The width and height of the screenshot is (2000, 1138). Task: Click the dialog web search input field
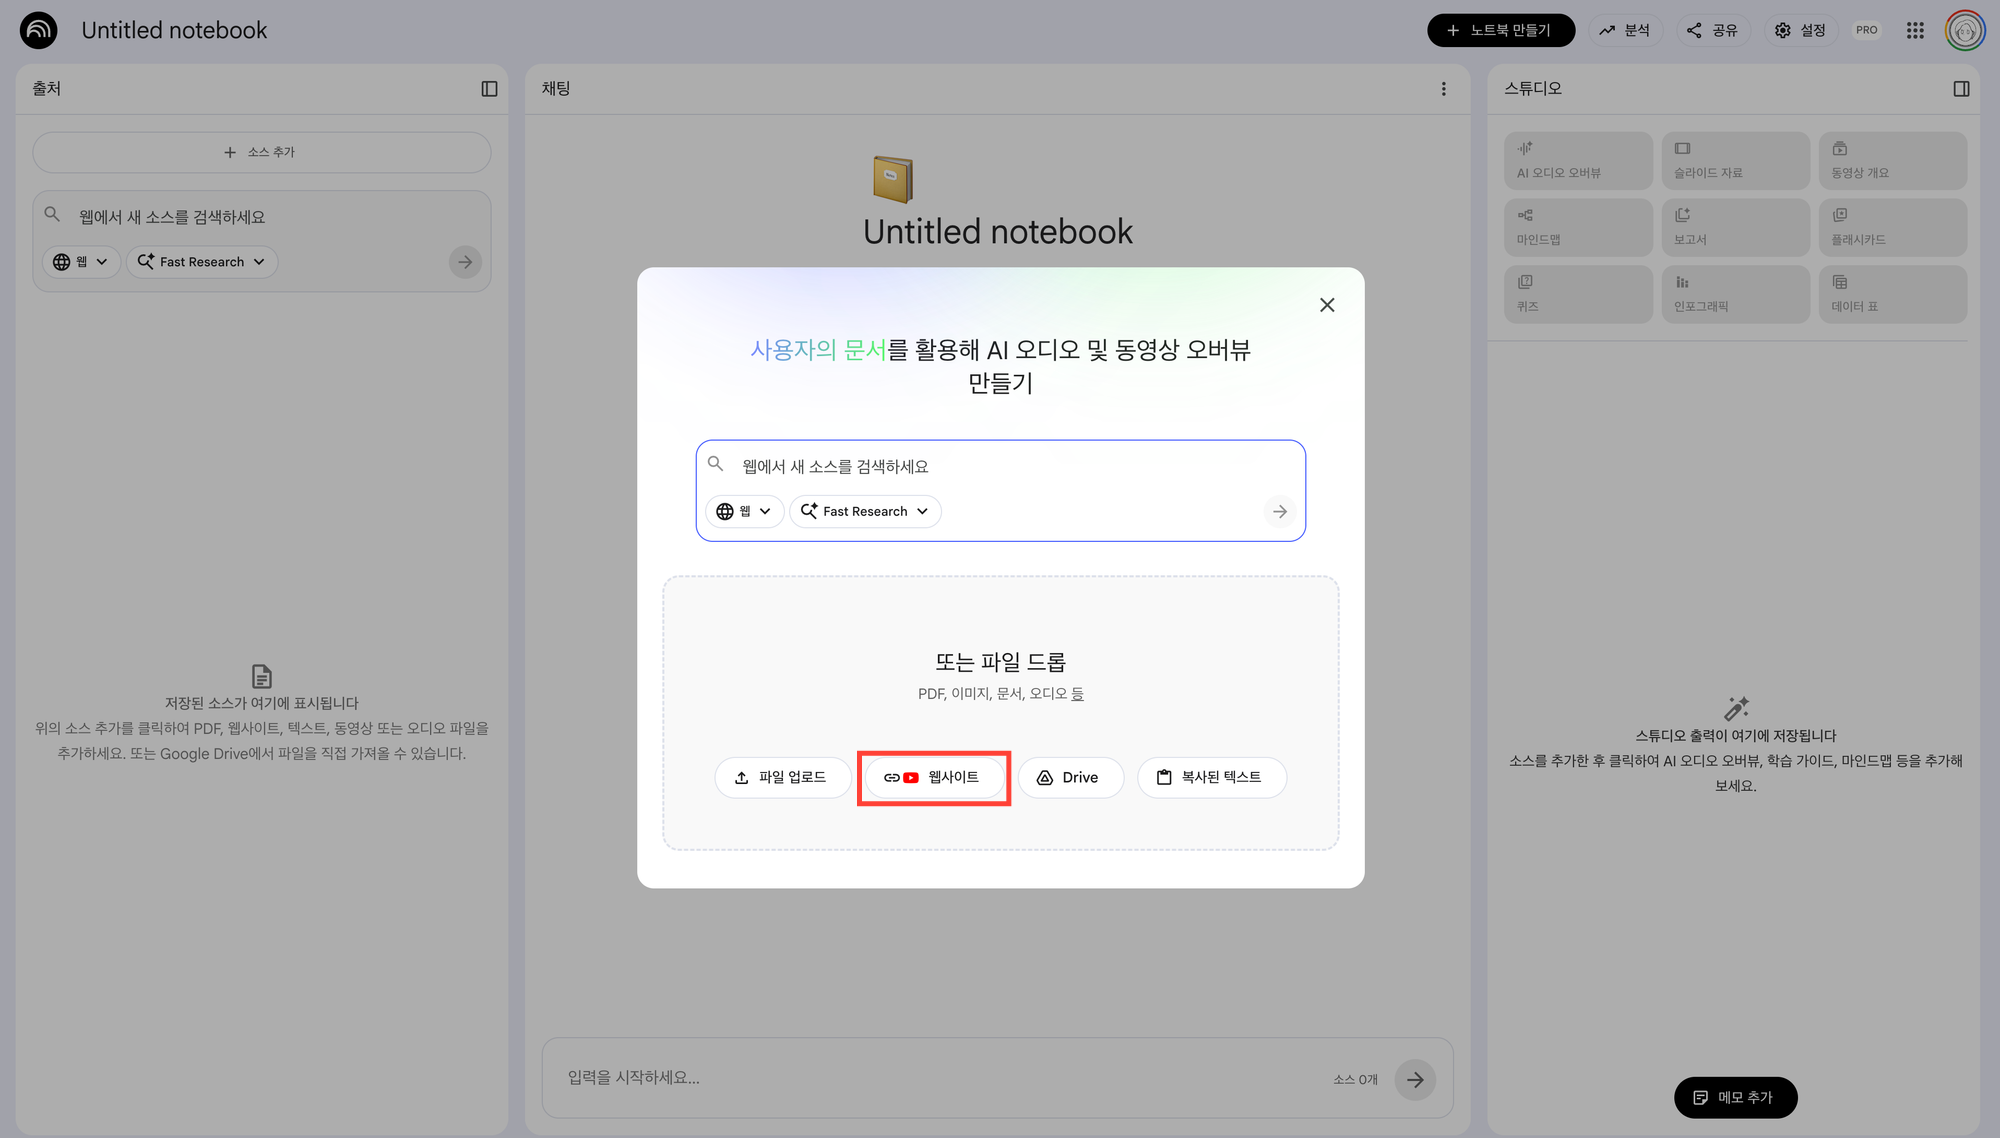tap(1000, 466)
